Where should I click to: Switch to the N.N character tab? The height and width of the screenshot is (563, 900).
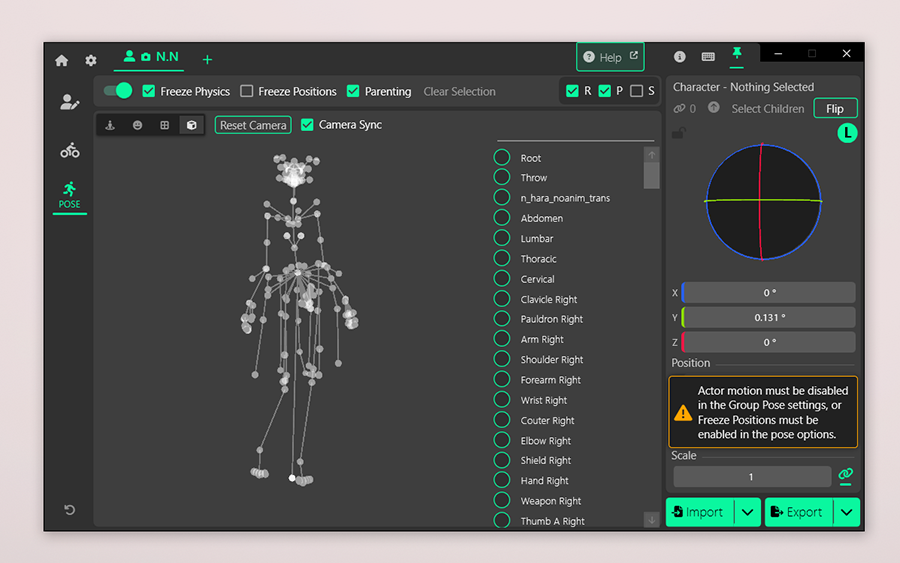click(151, 57)
